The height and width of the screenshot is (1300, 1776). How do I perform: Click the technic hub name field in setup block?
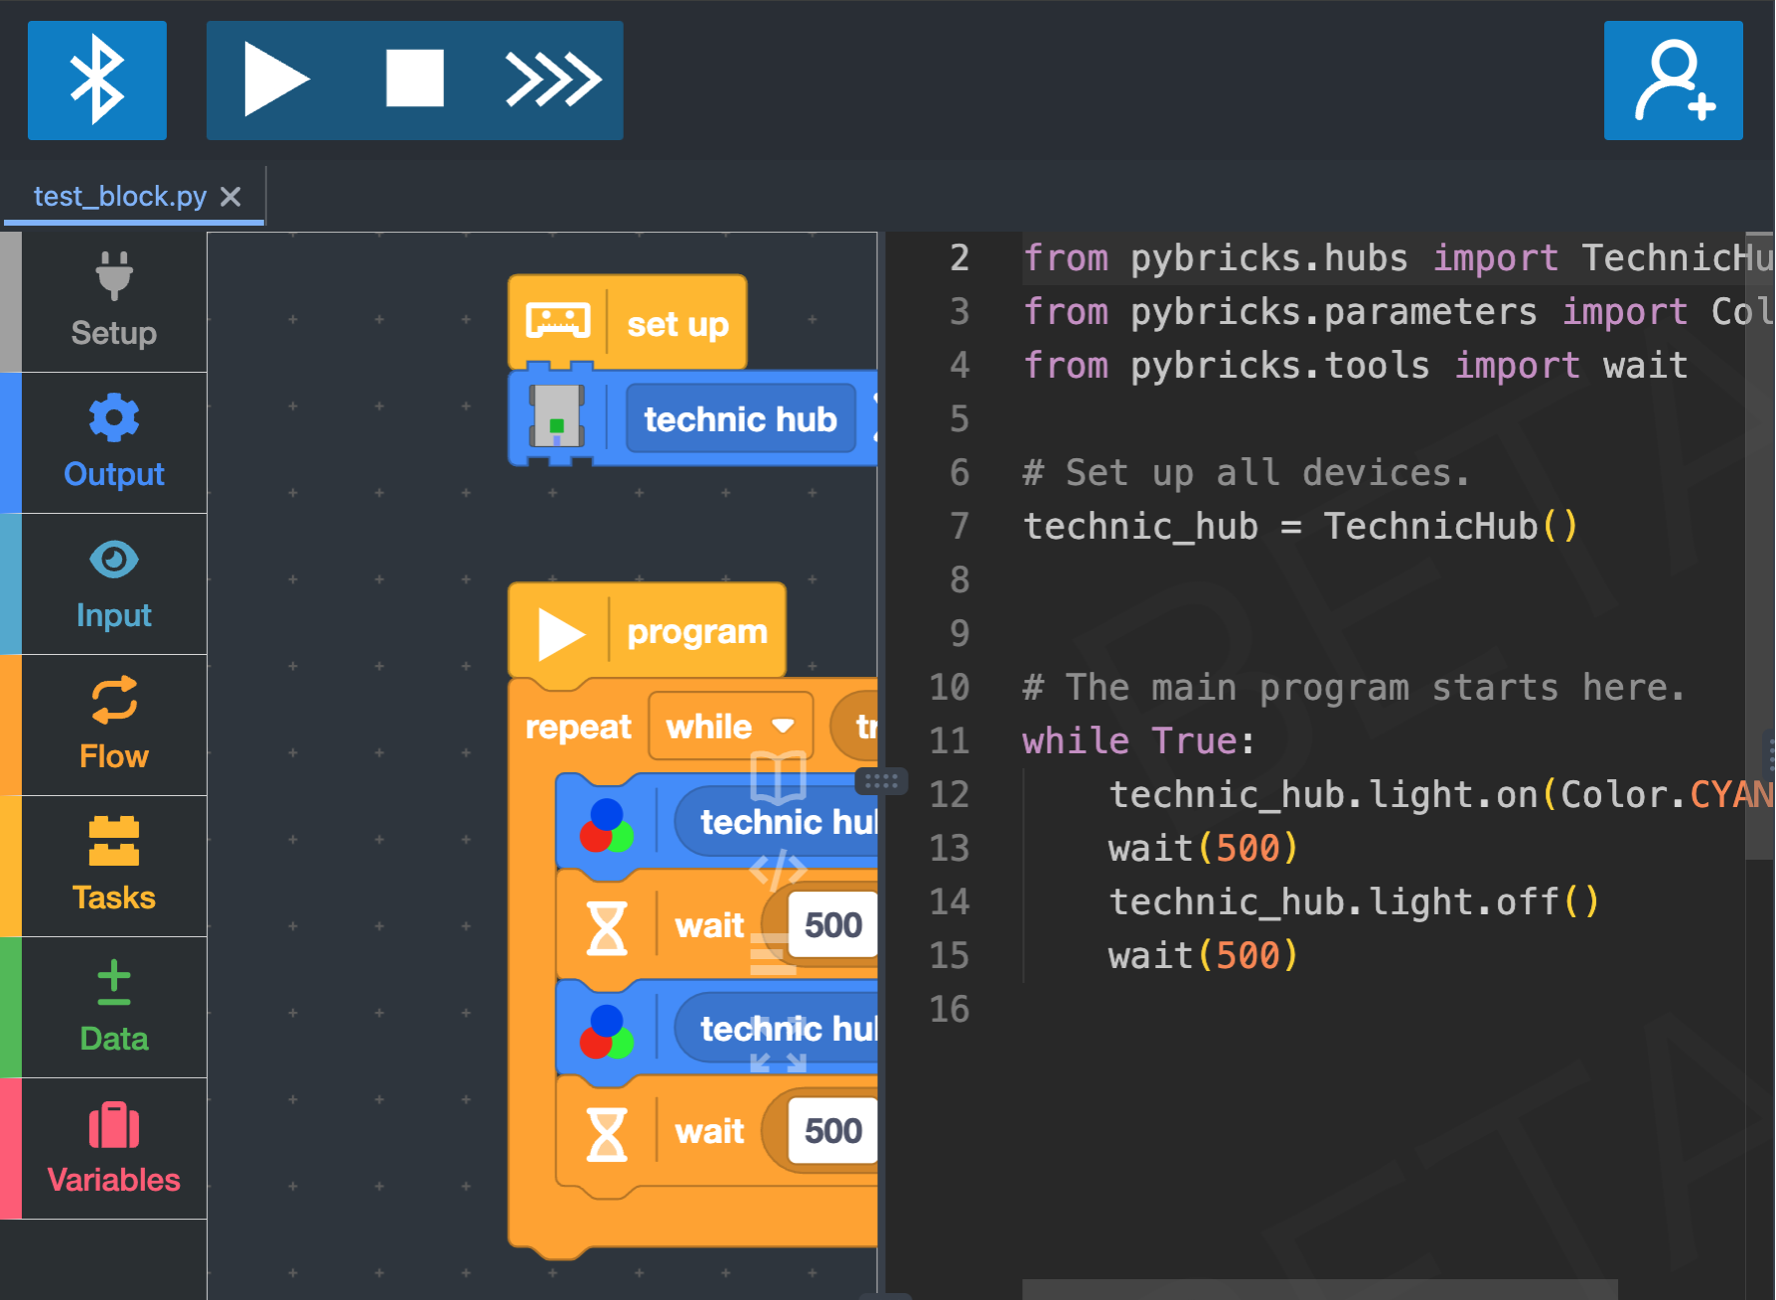[740, 419]
